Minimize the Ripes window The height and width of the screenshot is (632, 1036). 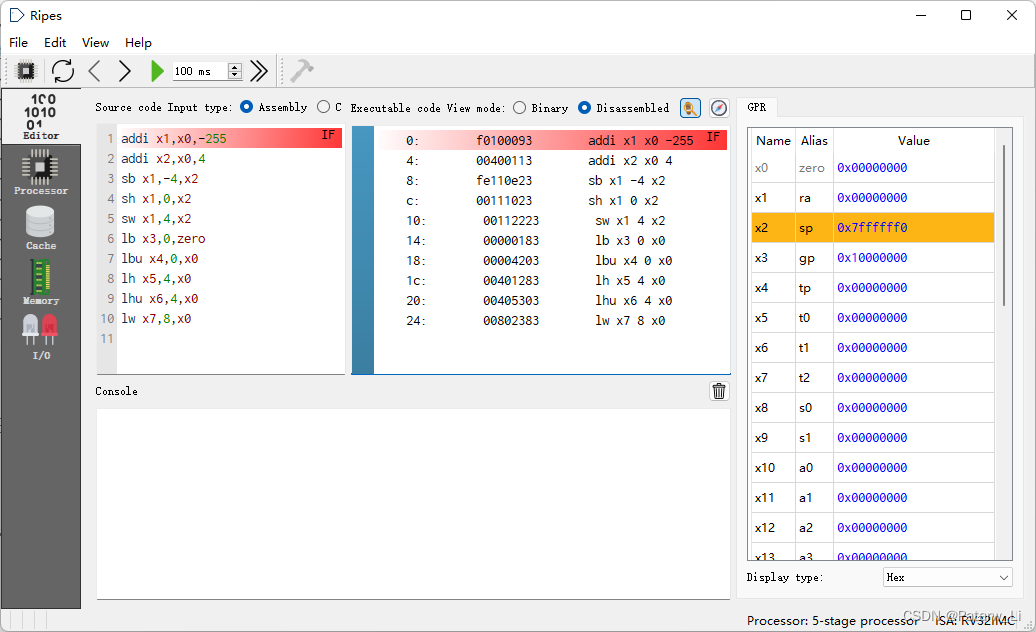921,15
